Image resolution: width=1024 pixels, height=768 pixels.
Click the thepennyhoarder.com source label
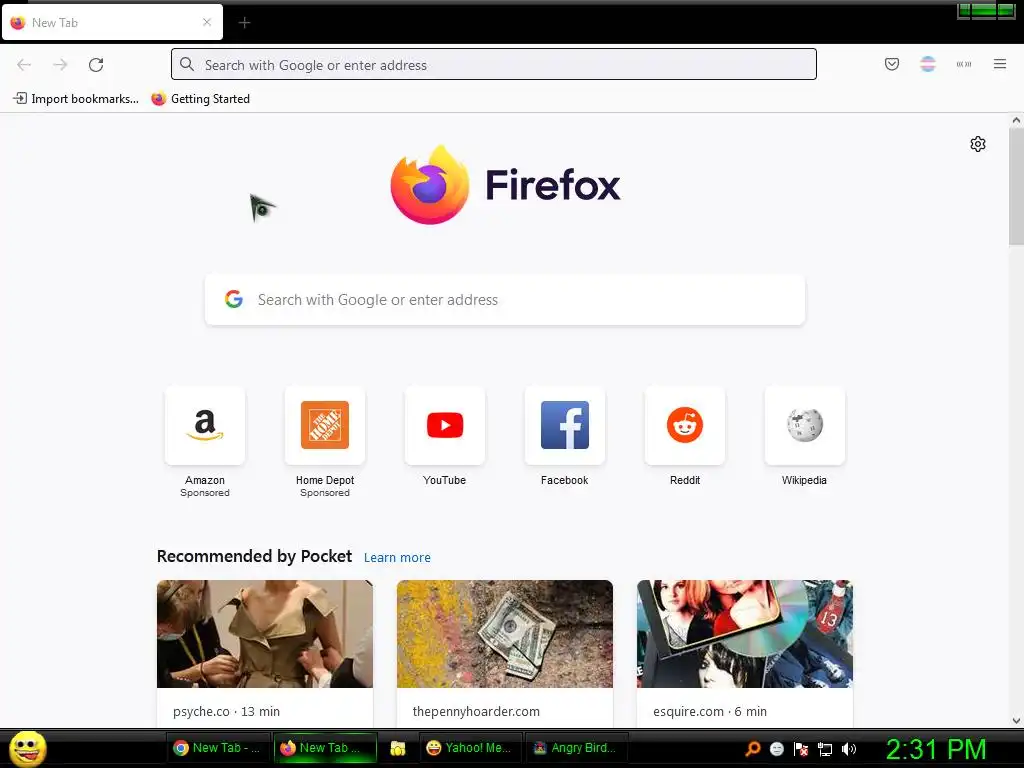click(x=476, y=711)
